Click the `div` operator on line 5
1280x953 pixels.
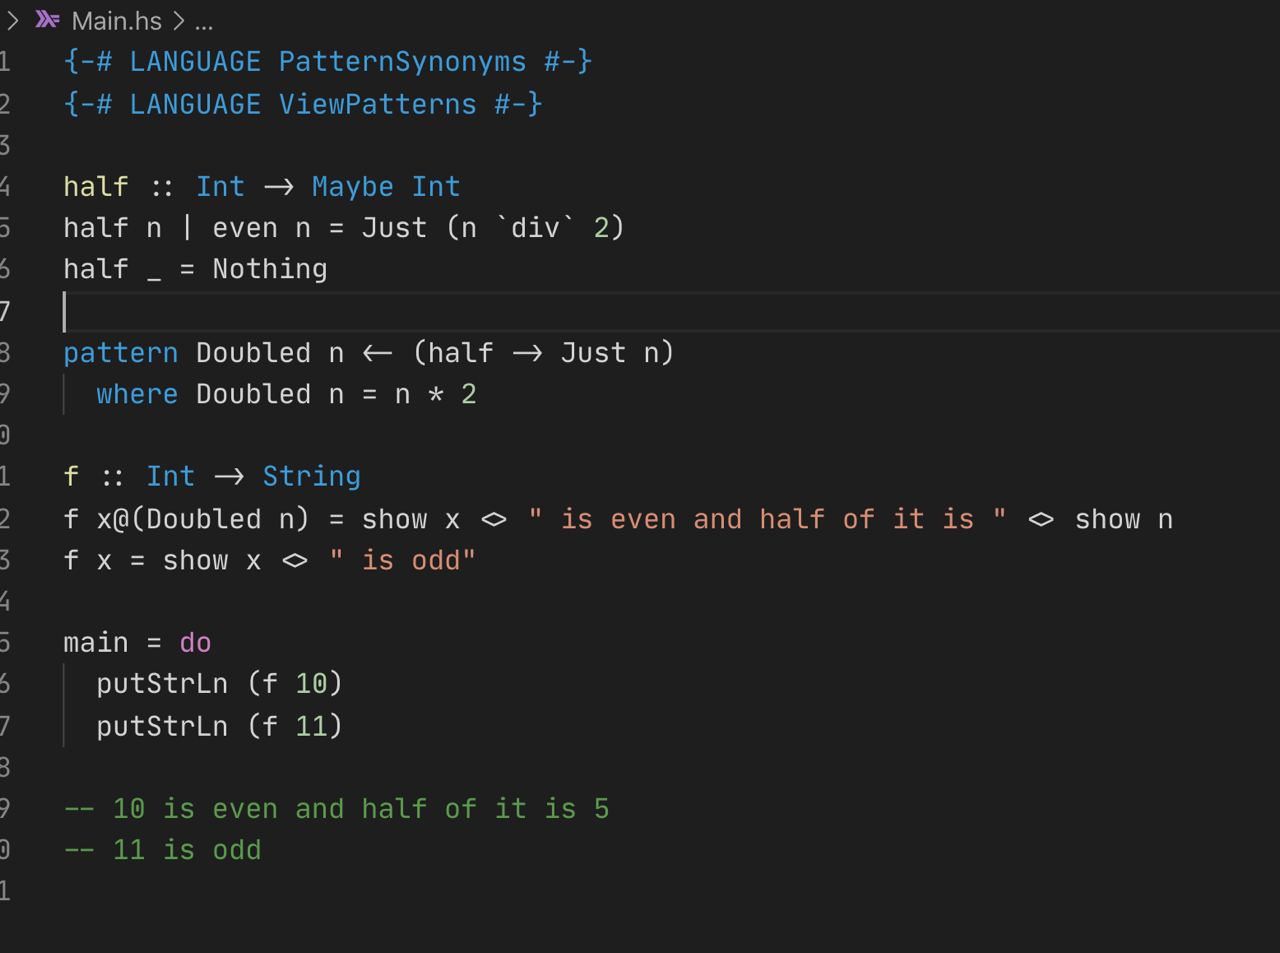pos(535,228)
